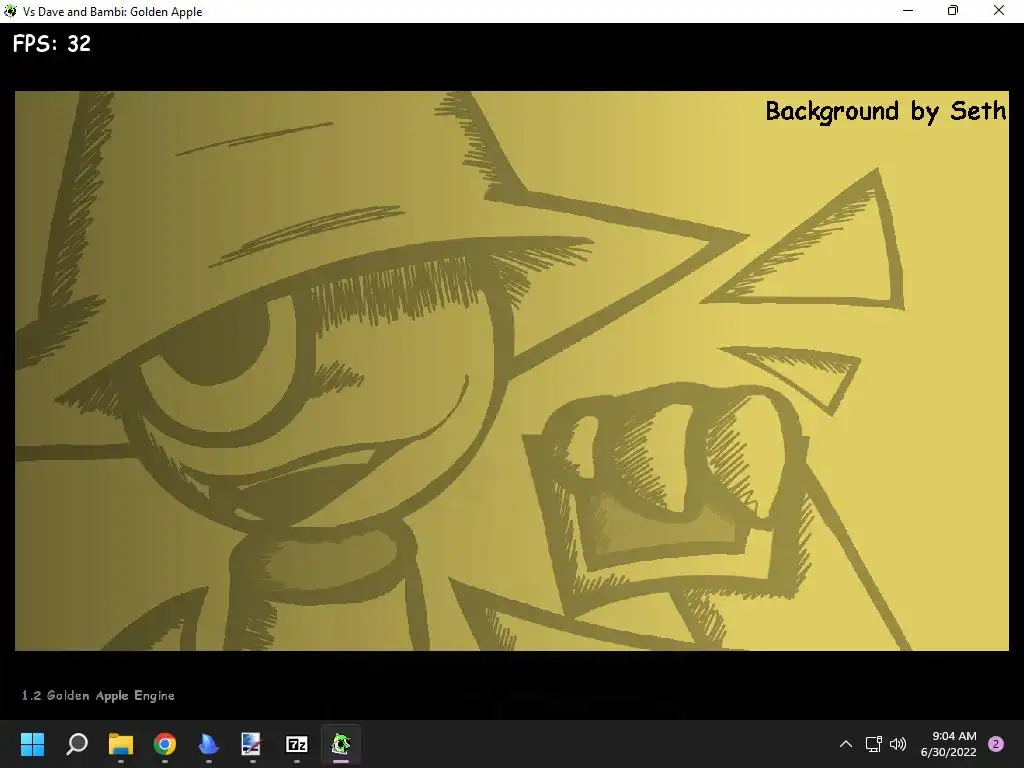The width and height of the screenshot is (1024, 768).
Task: Close the Vs Dave and Bambi window
Action: pos(999,11)
